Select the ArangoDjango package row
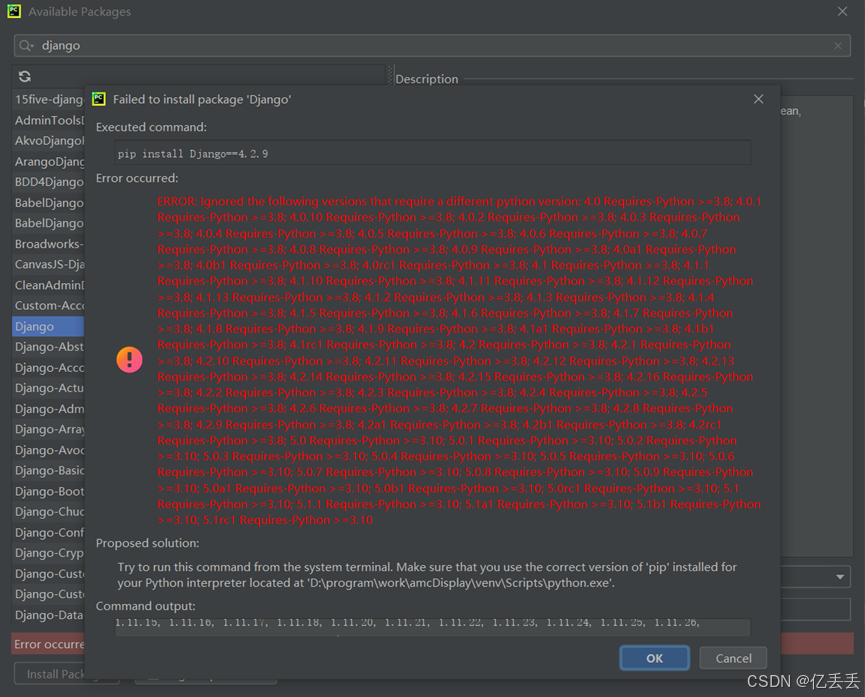Screen dimensions: 865x697 (x=49, y=161)
